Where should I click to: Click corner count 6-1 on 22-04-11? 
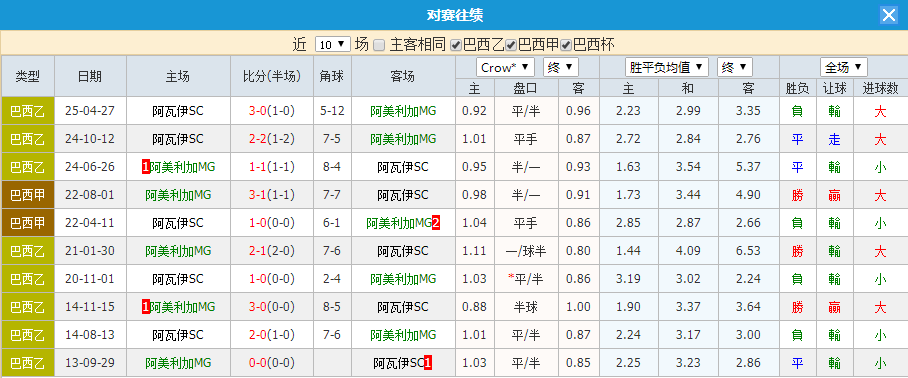coord(332,223)
